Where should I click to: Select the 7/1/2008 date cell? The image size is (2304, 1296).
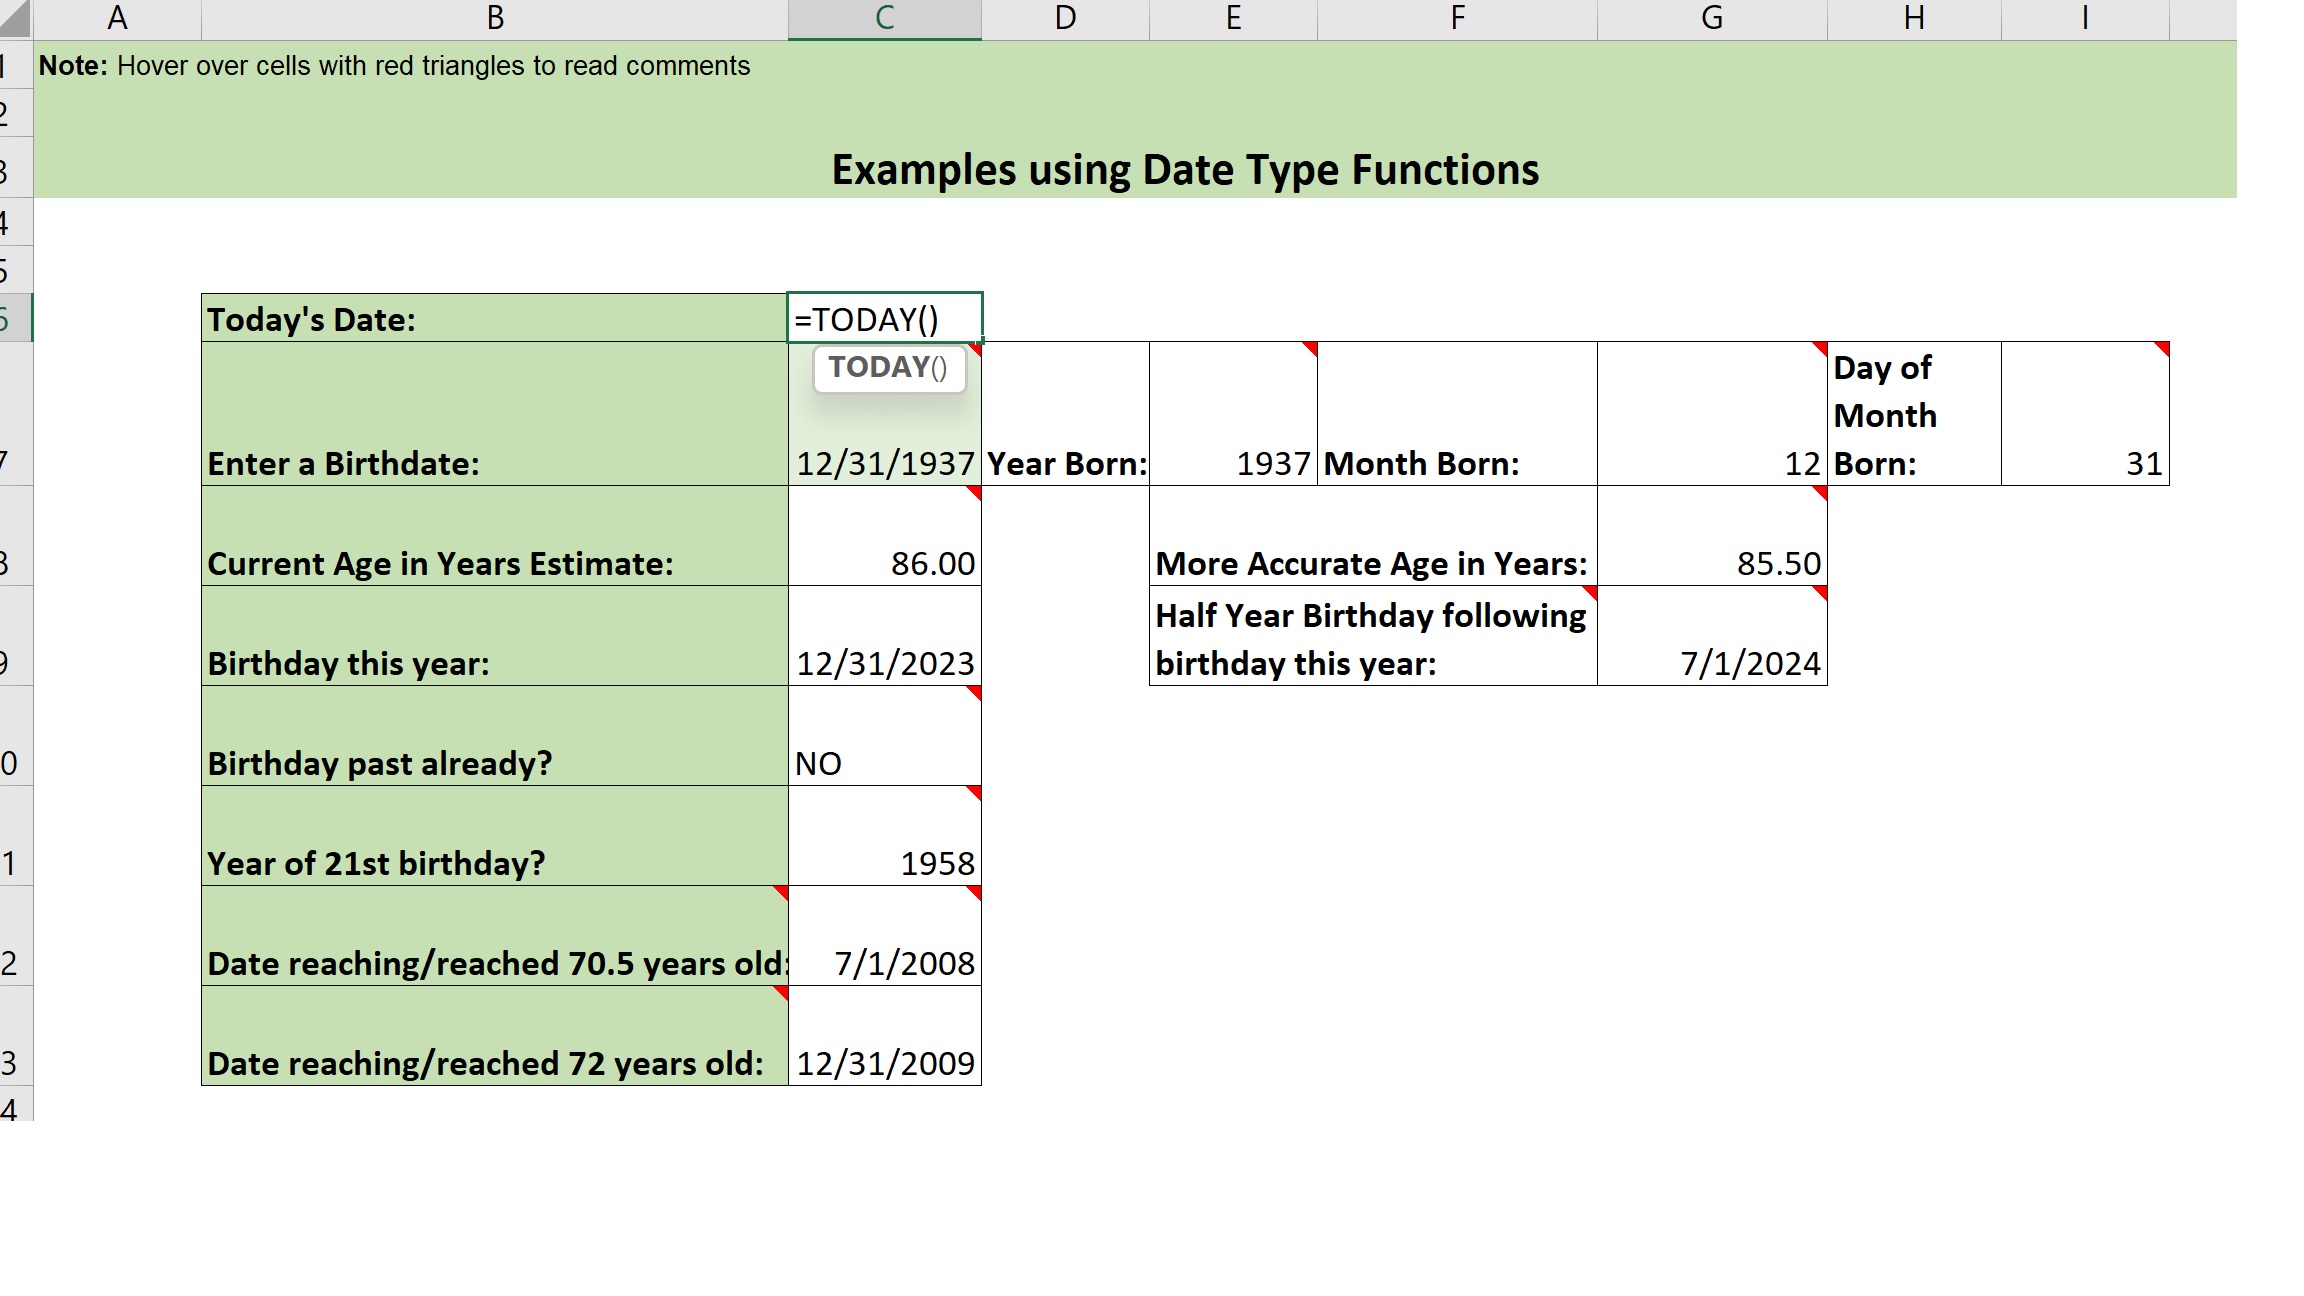(x=885, y=936)
